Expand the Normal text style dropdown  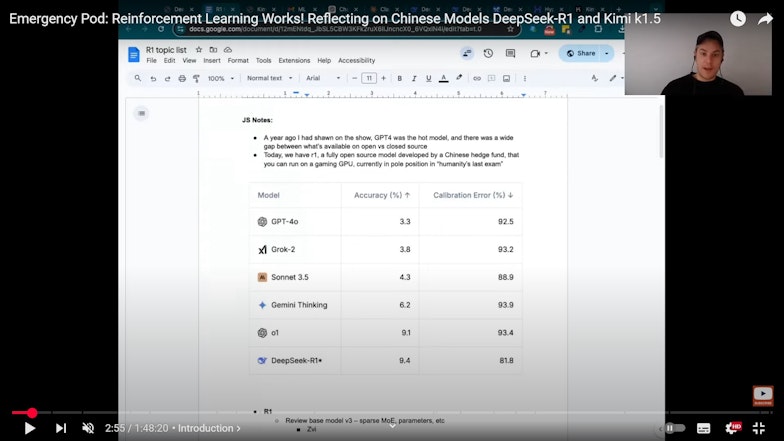pyautogui.click(x=267, y=78)
